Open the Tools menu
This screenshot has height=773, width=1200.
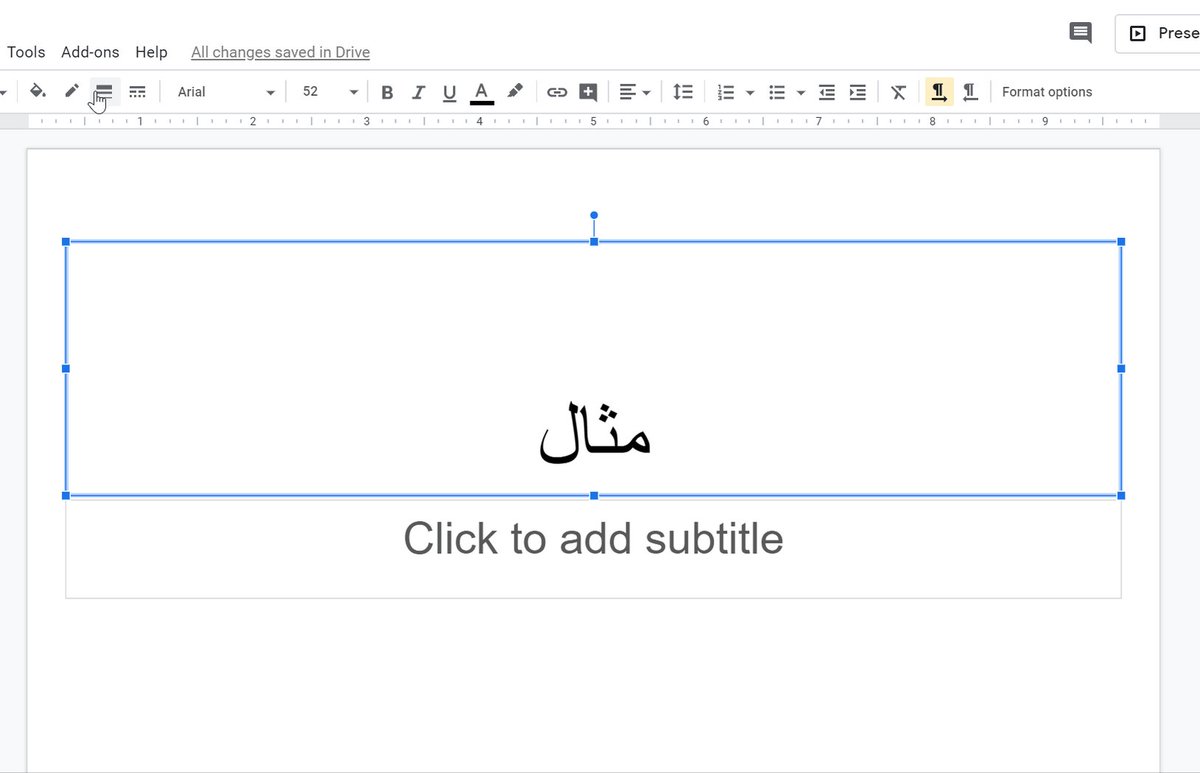point(26,52)
